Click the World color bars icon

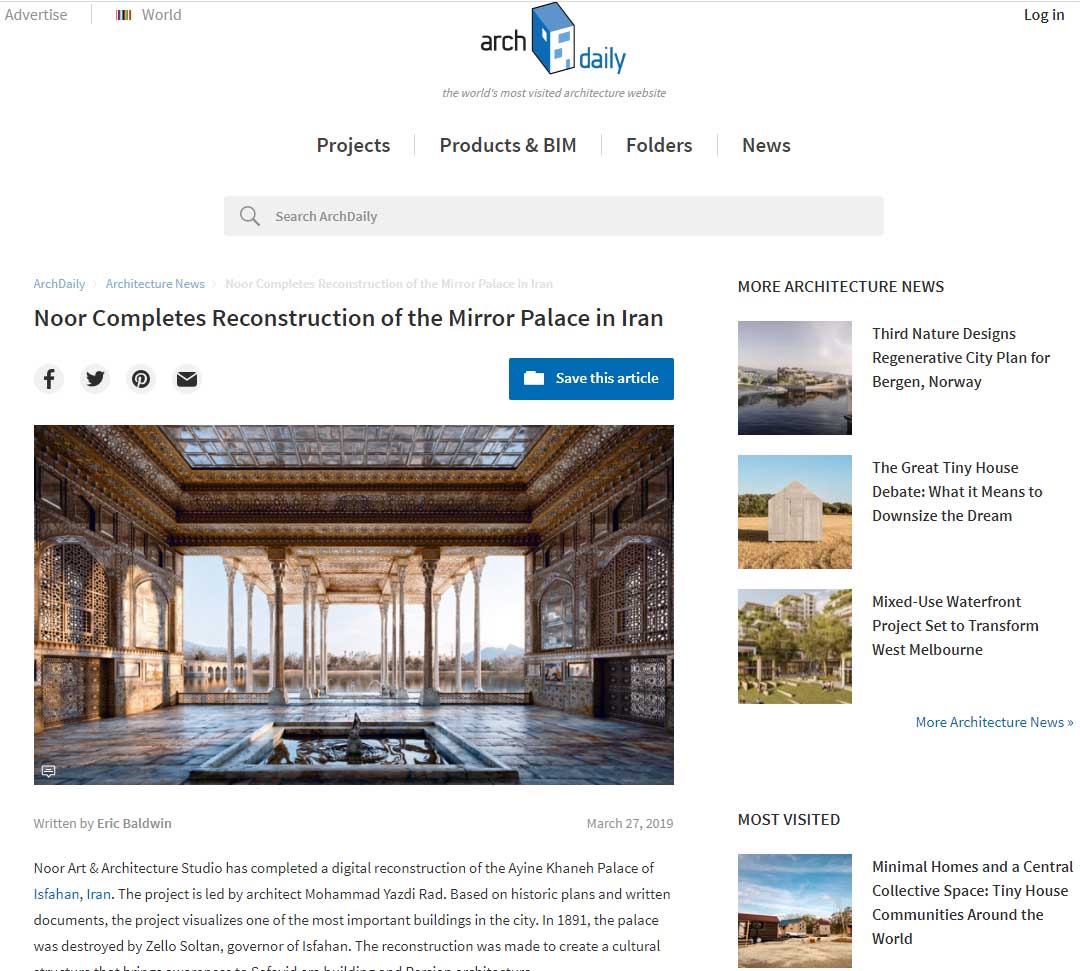(124, 15)
